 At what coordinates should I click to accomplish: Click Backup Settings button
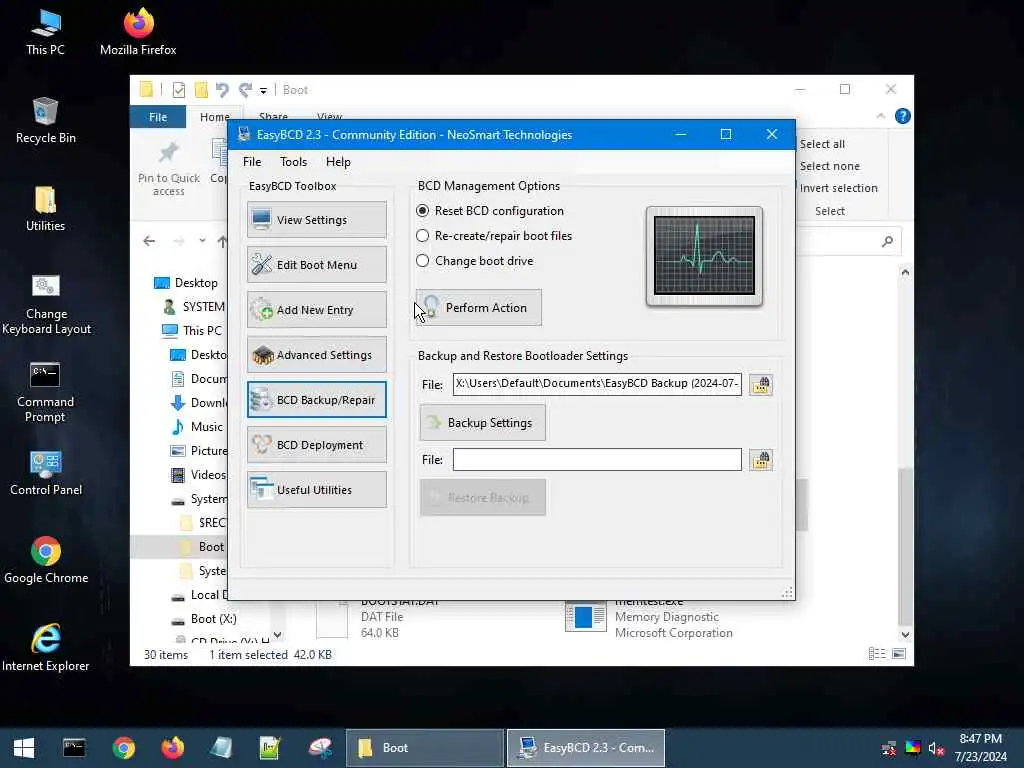[483, 423]
